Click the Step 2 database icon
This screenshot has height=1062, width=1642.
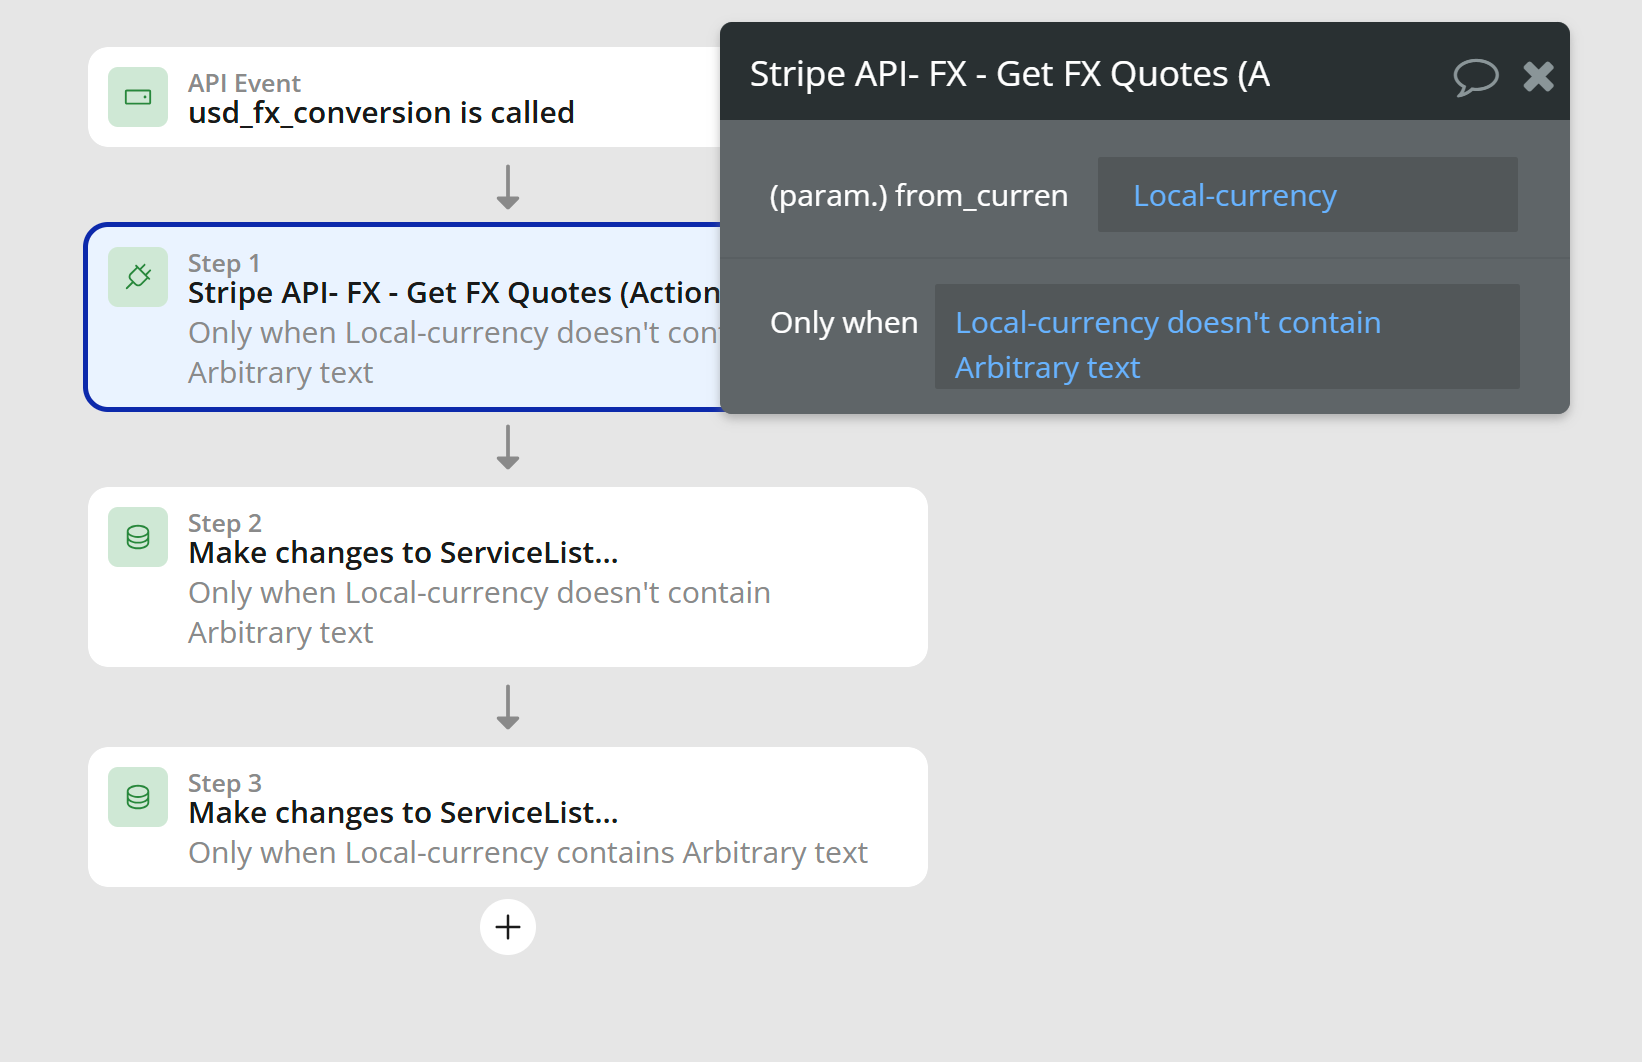pos(138,537)
